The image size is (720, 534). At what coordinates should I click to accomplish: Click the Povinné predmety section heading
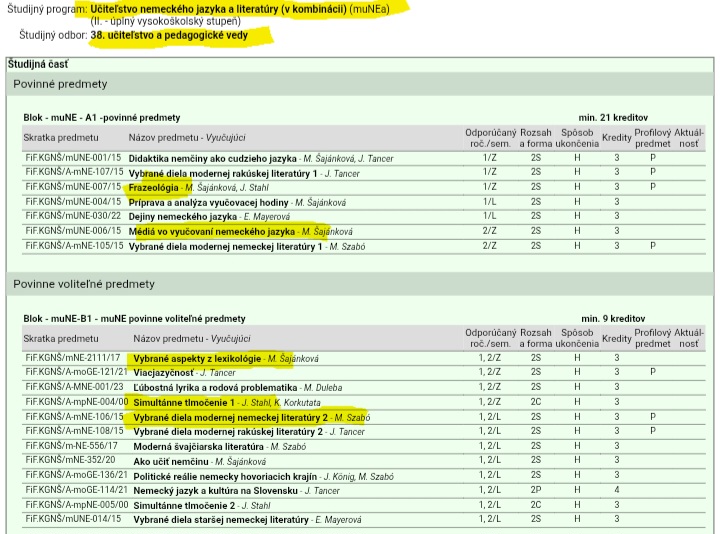pyautogui.click(x=60, y=84)
